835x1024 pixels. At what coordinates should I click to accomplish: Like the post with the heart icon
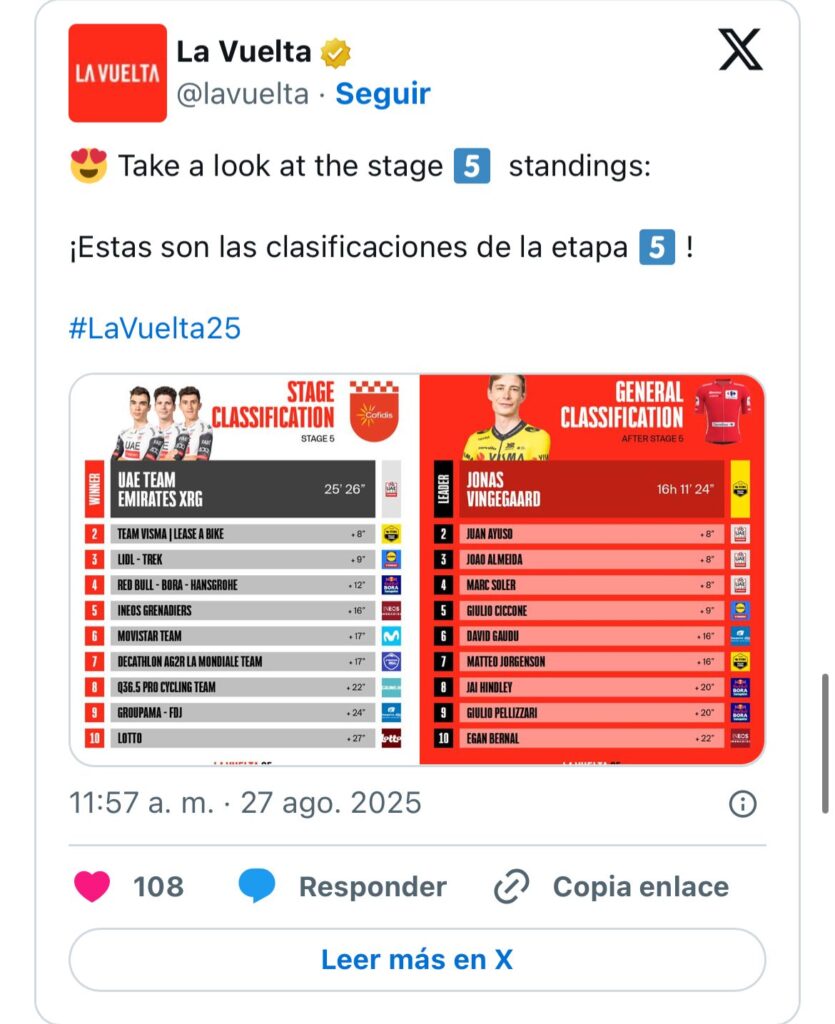pos(92,886)
